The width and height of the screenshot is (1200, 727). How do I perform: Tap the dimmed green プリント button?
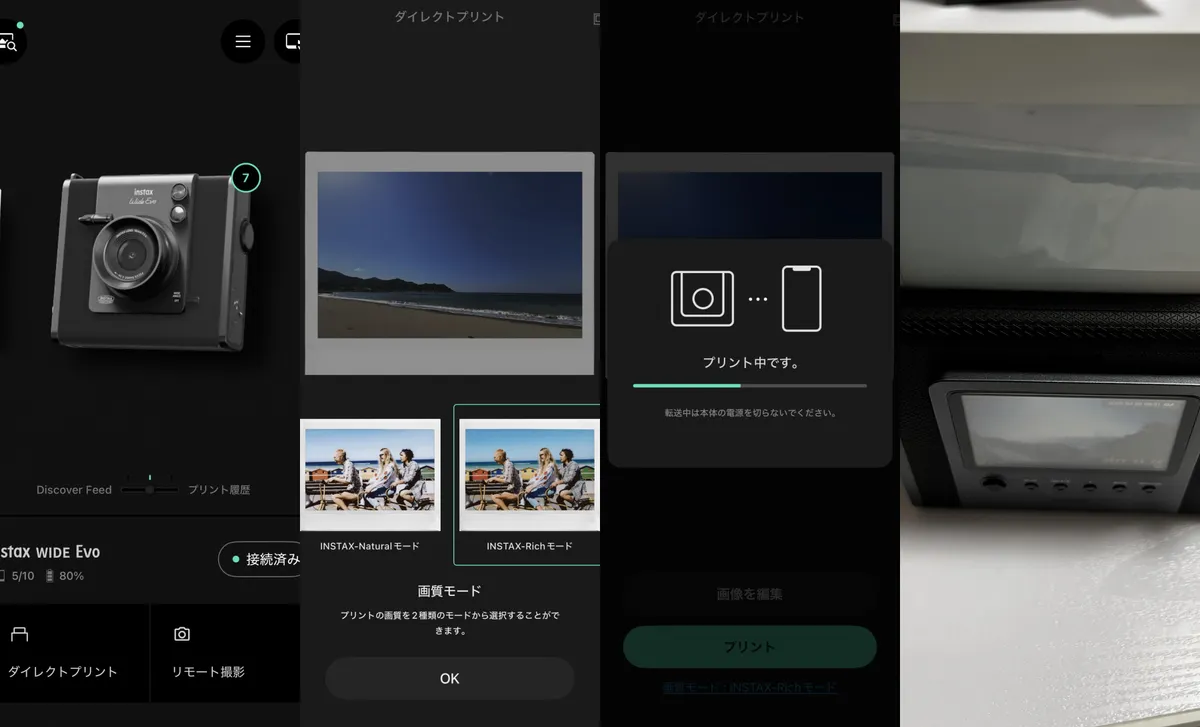(750, 647)
